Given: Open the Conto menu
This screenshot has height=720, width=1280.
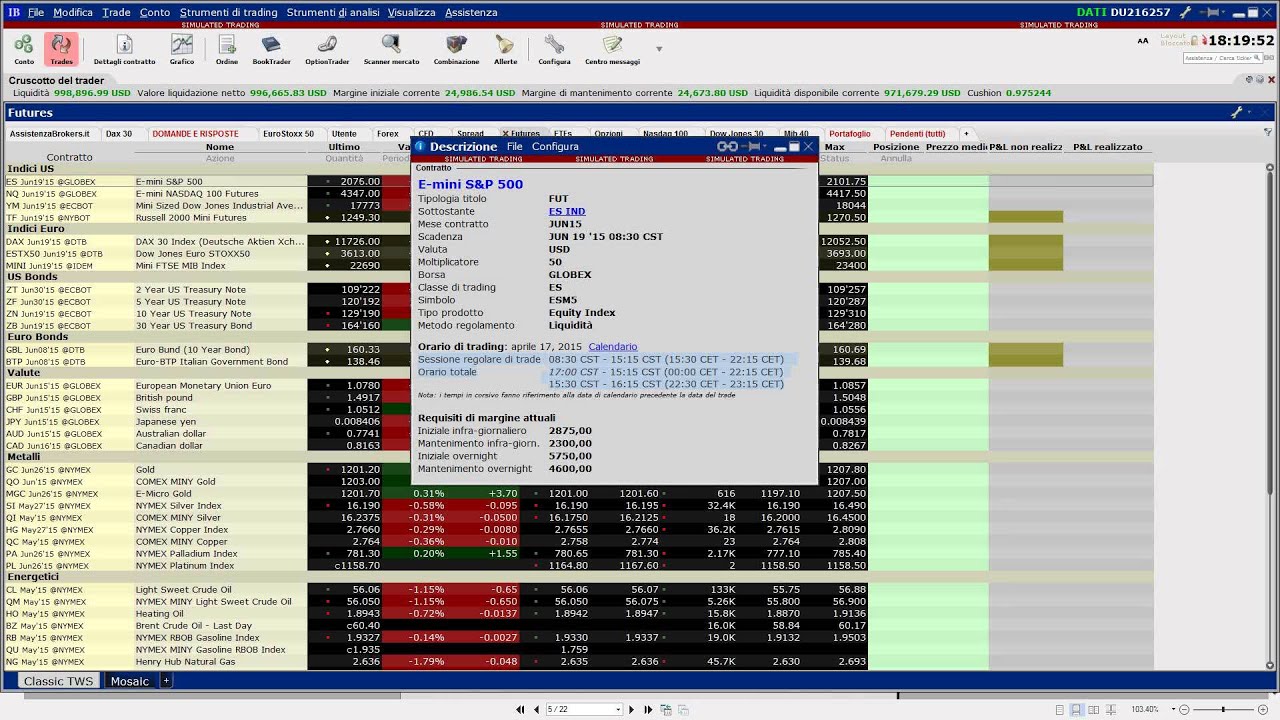Looking at the screenshot, I should tap(155, 12).
